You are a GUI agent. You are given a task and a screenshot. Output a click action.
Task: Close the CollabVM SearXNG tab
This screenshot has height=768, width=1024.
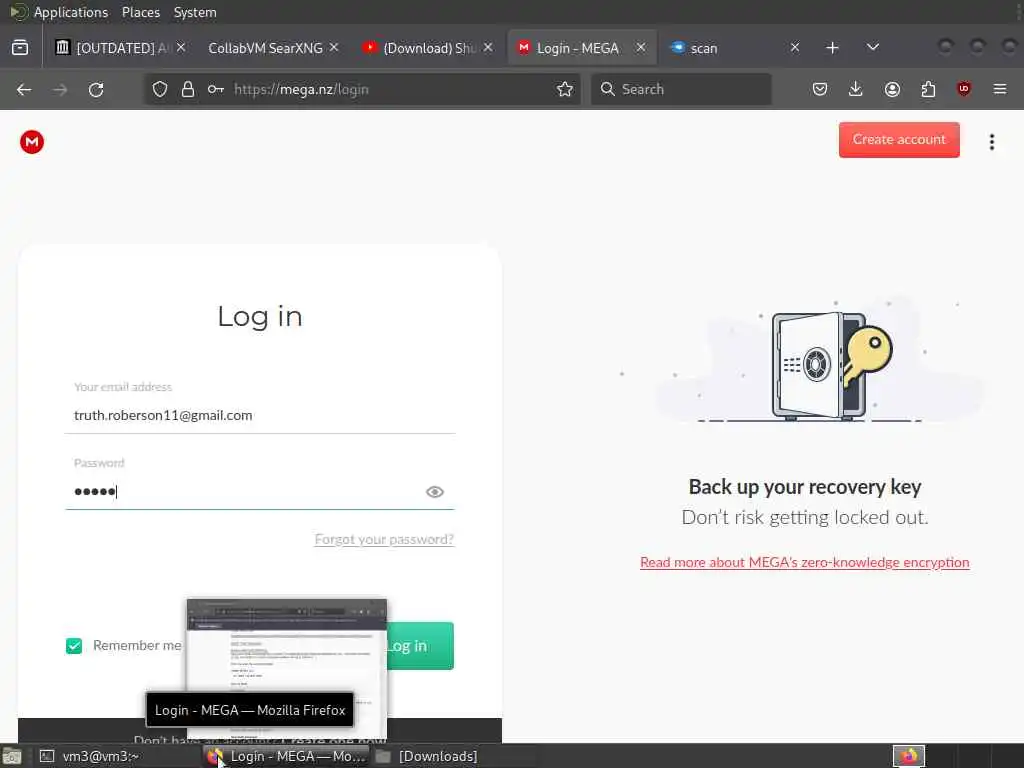click(x=334, y=47)
